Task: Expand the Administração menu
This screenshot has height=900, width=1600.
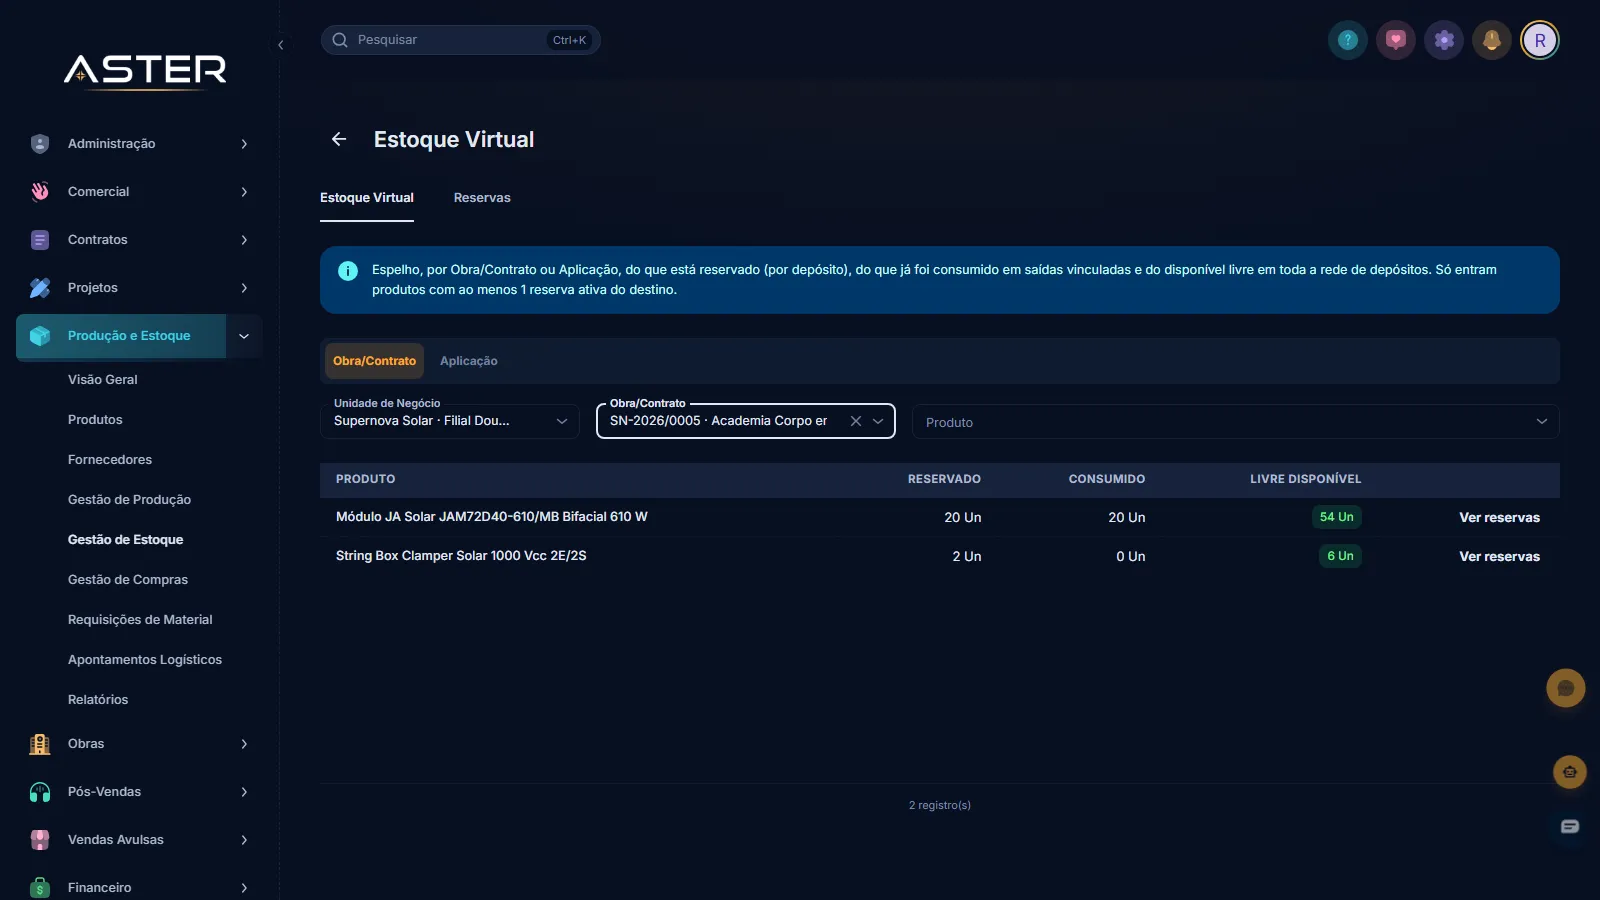Action: (x=244, y=144)
